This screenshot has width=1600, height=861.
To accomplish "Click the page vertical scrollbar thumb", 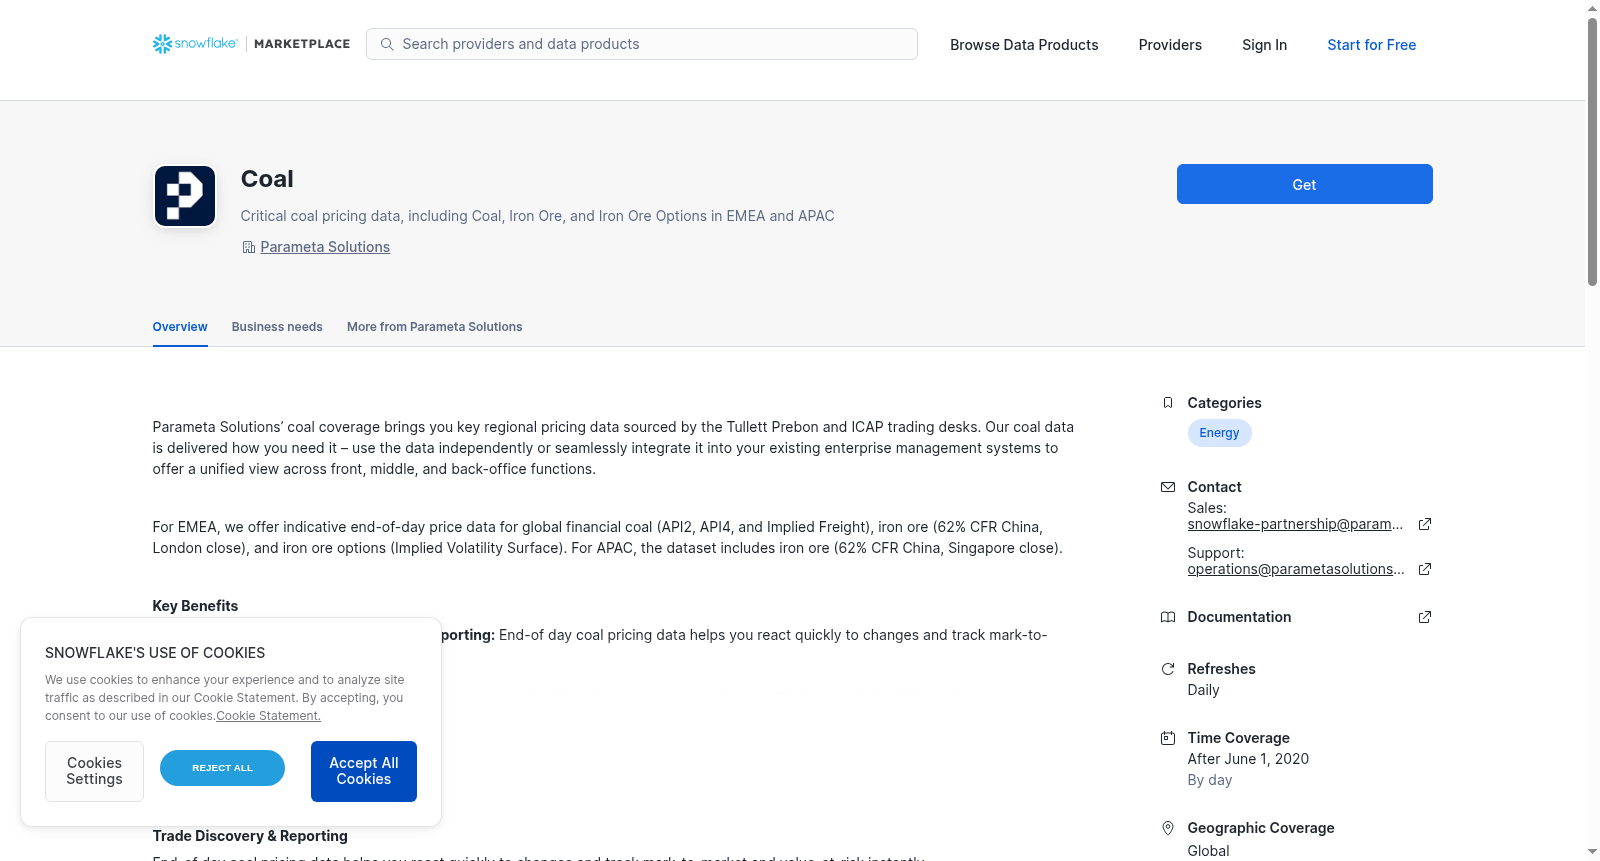I will (1592, 152).
